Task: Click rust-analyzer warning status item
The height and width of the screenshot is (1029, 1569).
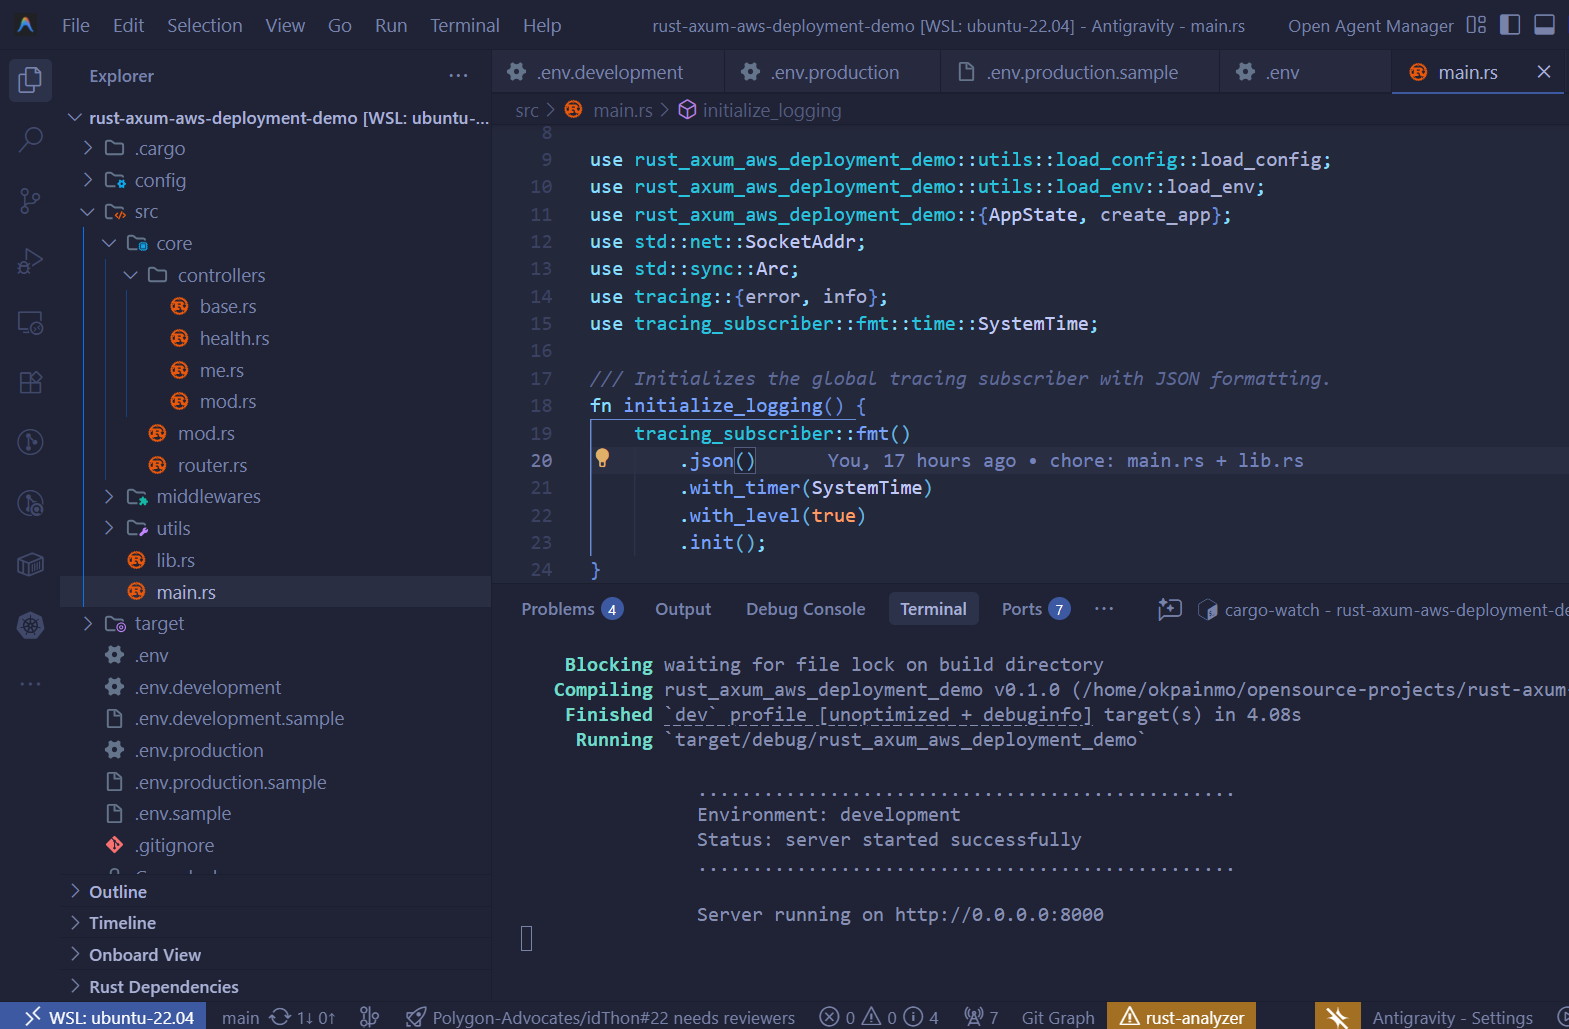Action: [x=1181, y=1017]
